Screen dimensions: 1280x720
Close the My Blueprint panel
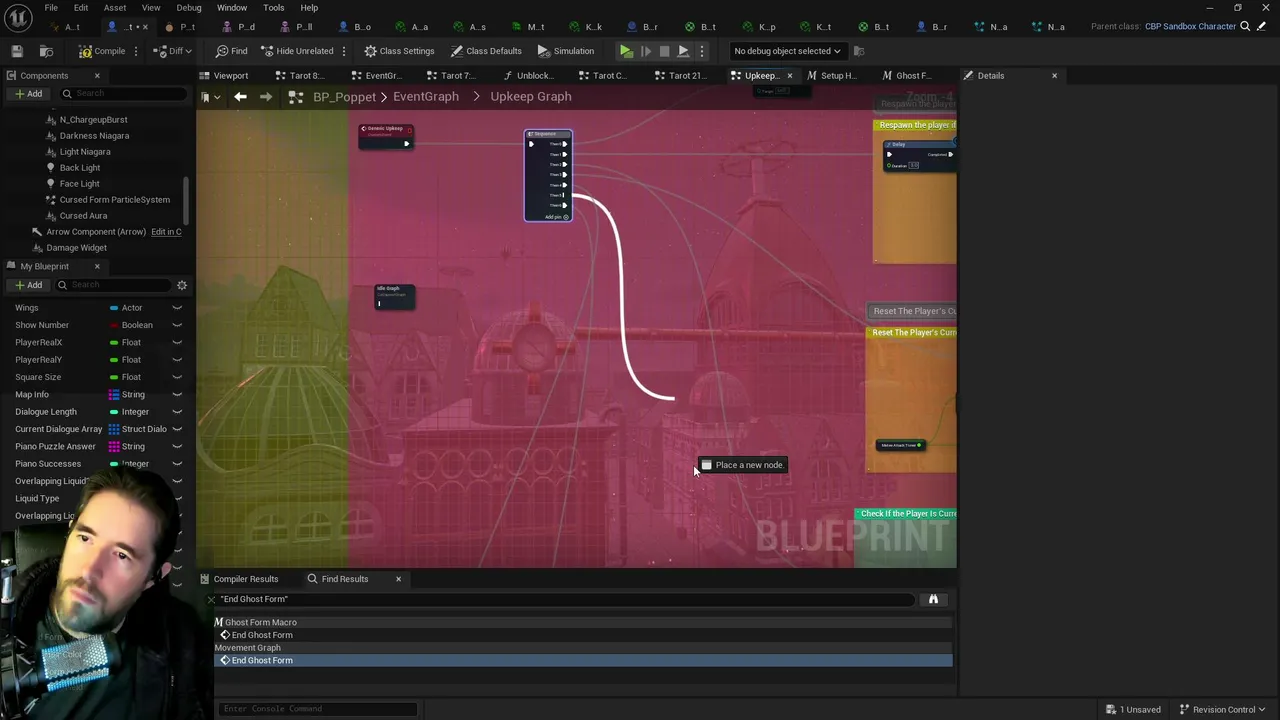pyautogui.click(x=97, y=266)
